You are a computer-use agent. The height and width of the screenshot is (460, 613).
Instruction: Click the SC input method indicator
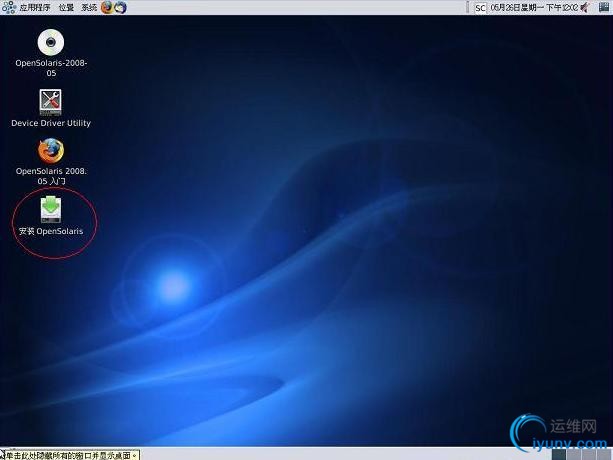(480, 8)
